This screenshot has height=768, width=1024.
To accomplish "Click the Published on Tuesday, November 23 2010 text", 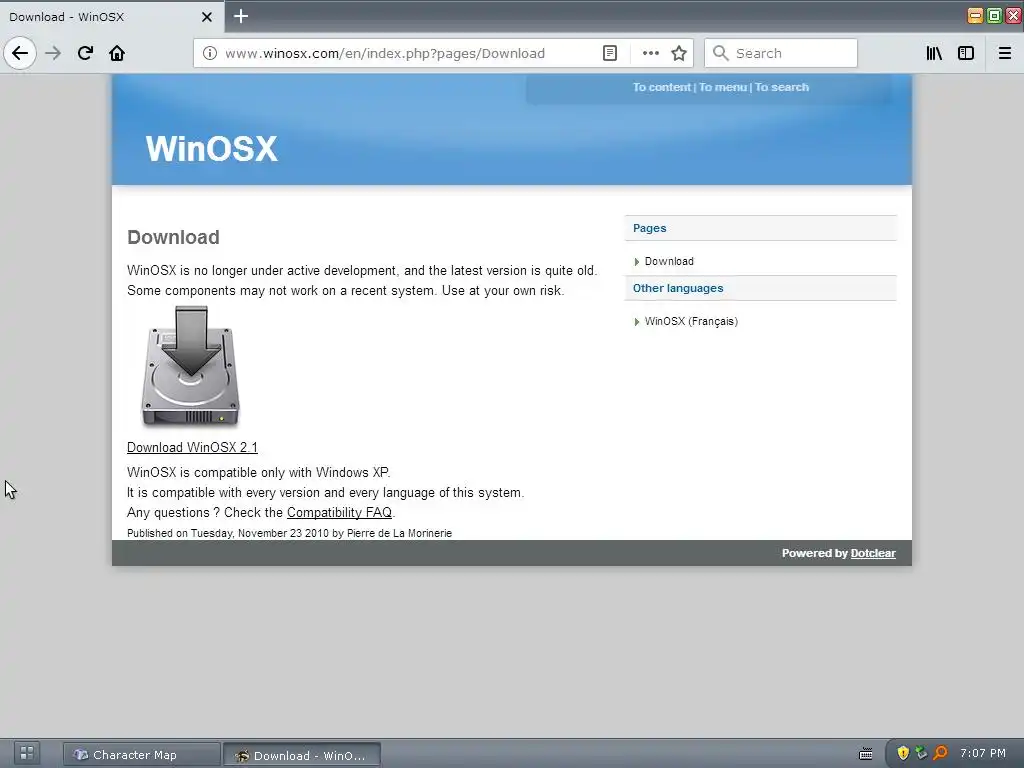I will 289,533.
